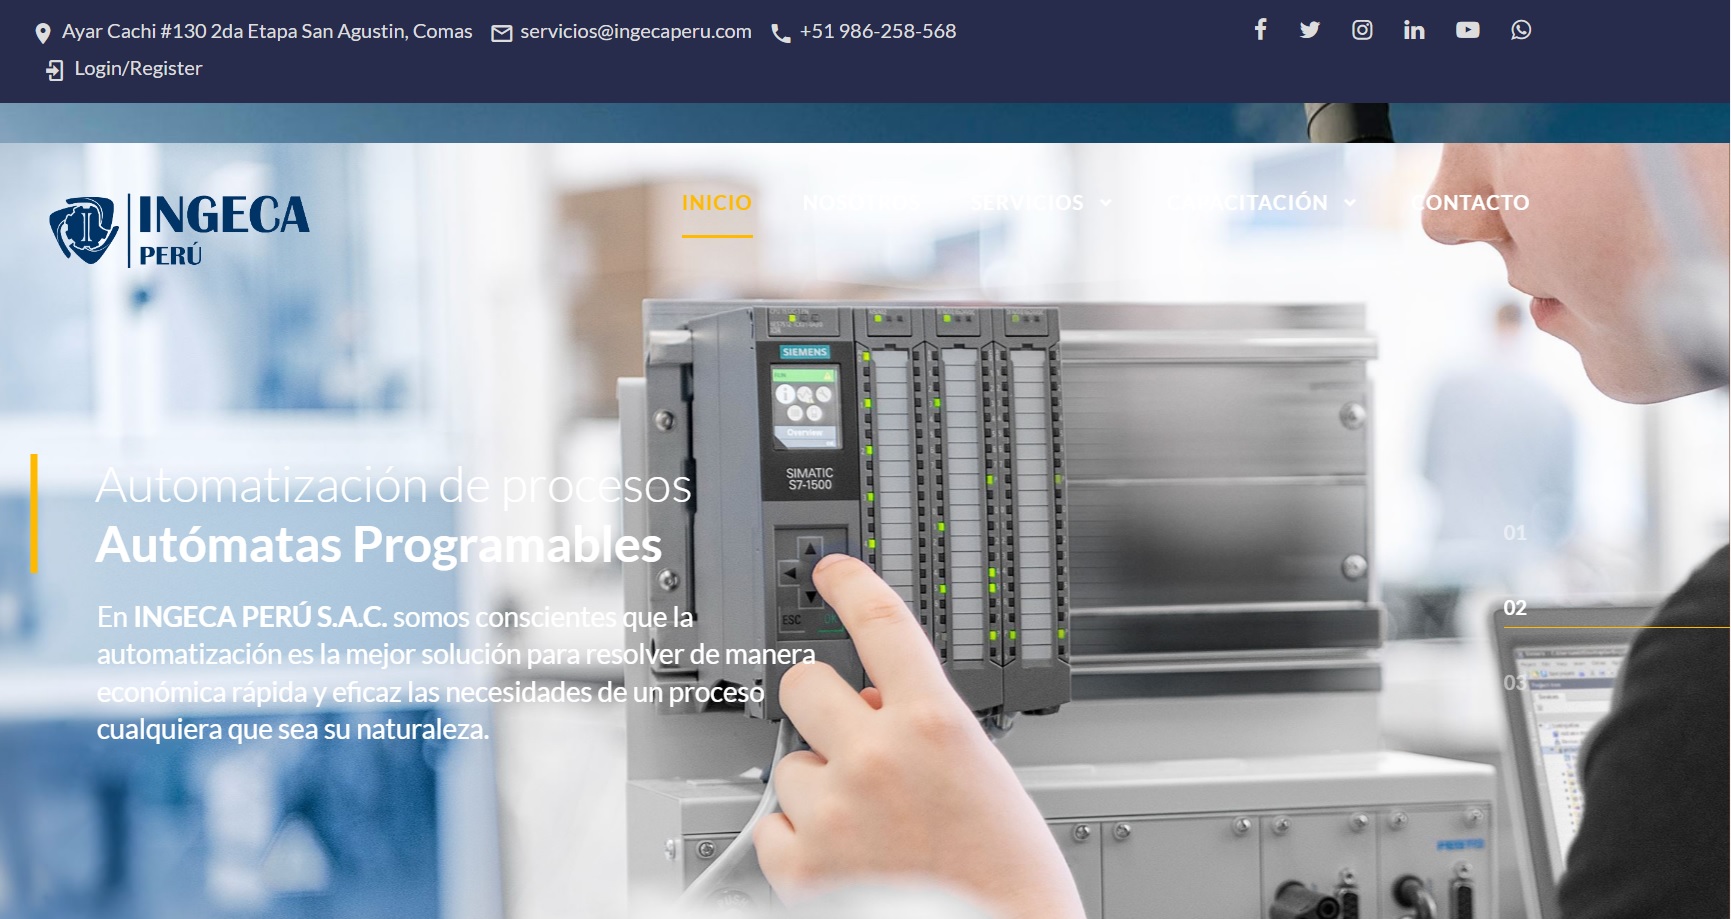Click the envelope email icon
Viewport: 1731px width, 919px height.
pyautogui.click(x=502, y=33)
